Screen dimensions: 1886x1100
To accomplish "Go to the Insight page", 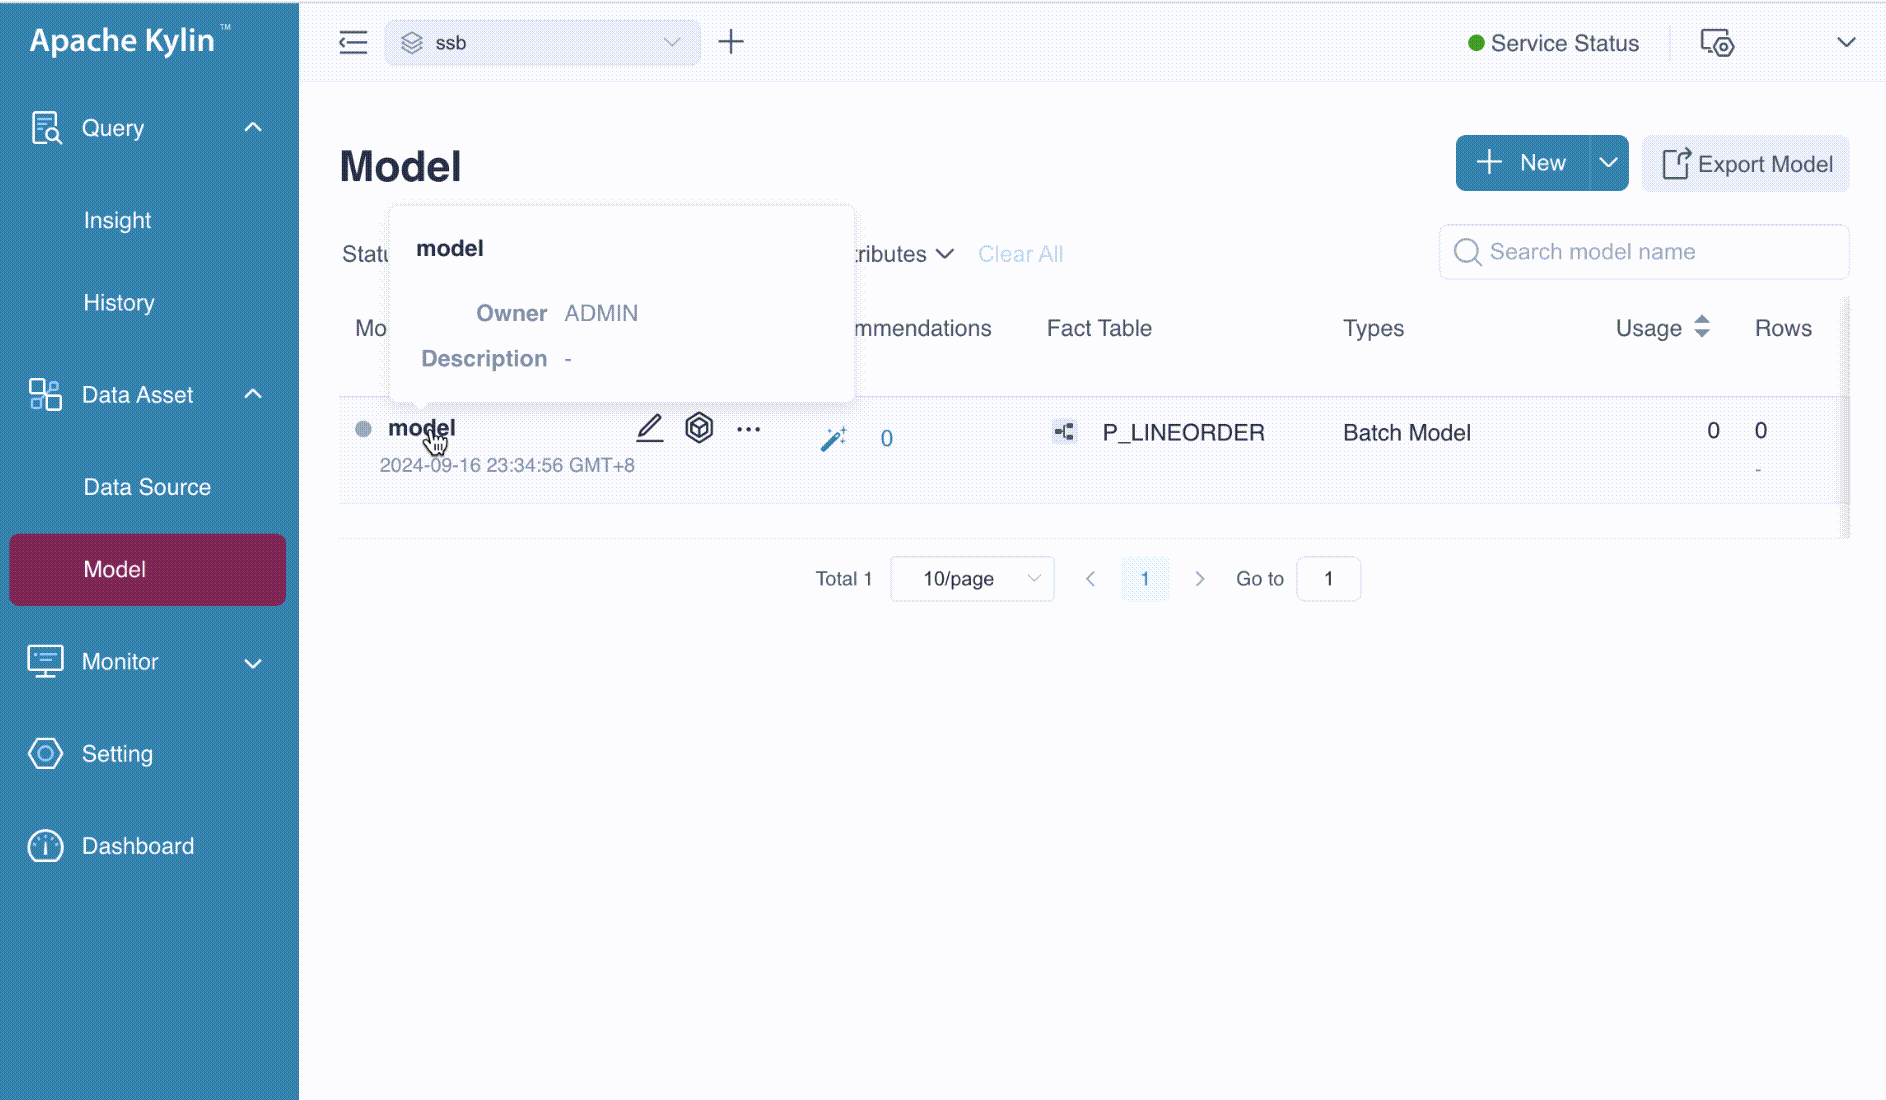I will click(x=117, y=220).
